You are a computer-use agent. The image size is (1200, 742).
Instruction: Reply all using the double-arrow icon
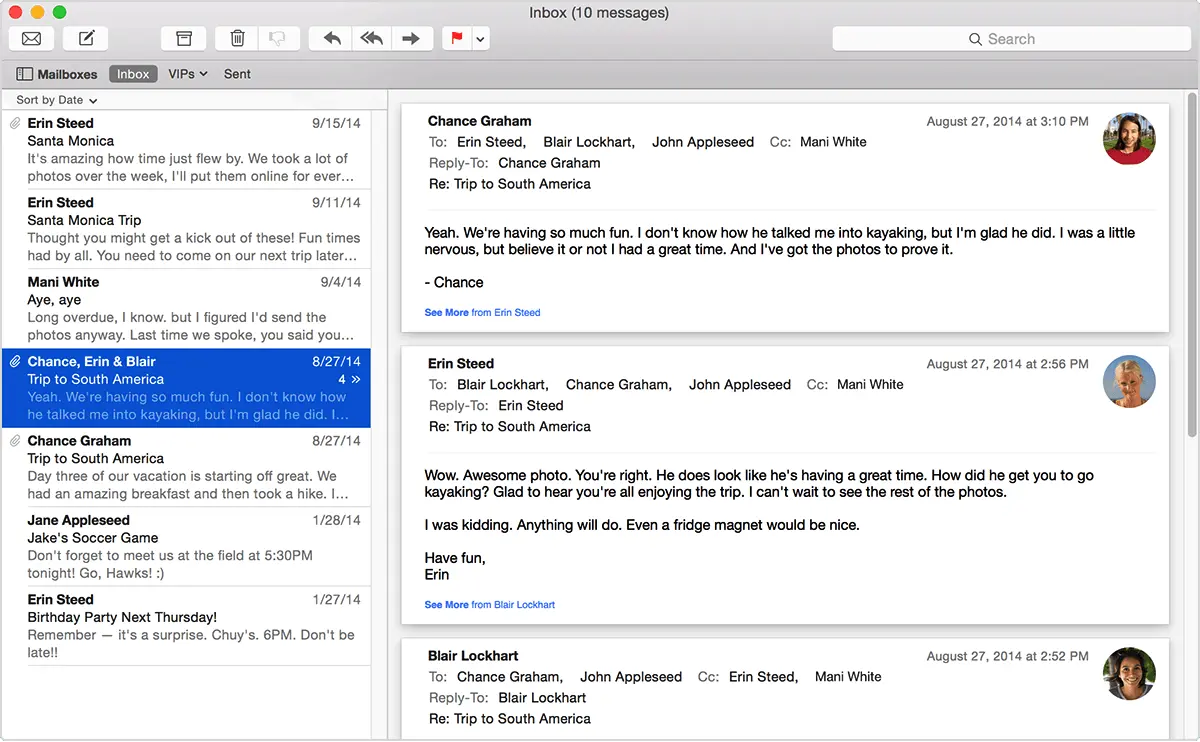click(x=371, y=38)
